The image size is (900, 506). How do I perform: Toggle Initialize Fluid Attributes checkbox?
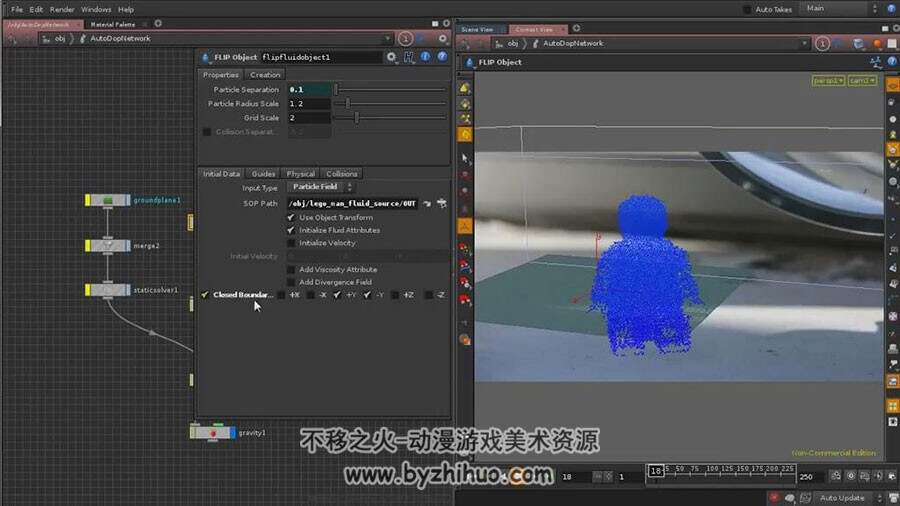coord(291,230)
